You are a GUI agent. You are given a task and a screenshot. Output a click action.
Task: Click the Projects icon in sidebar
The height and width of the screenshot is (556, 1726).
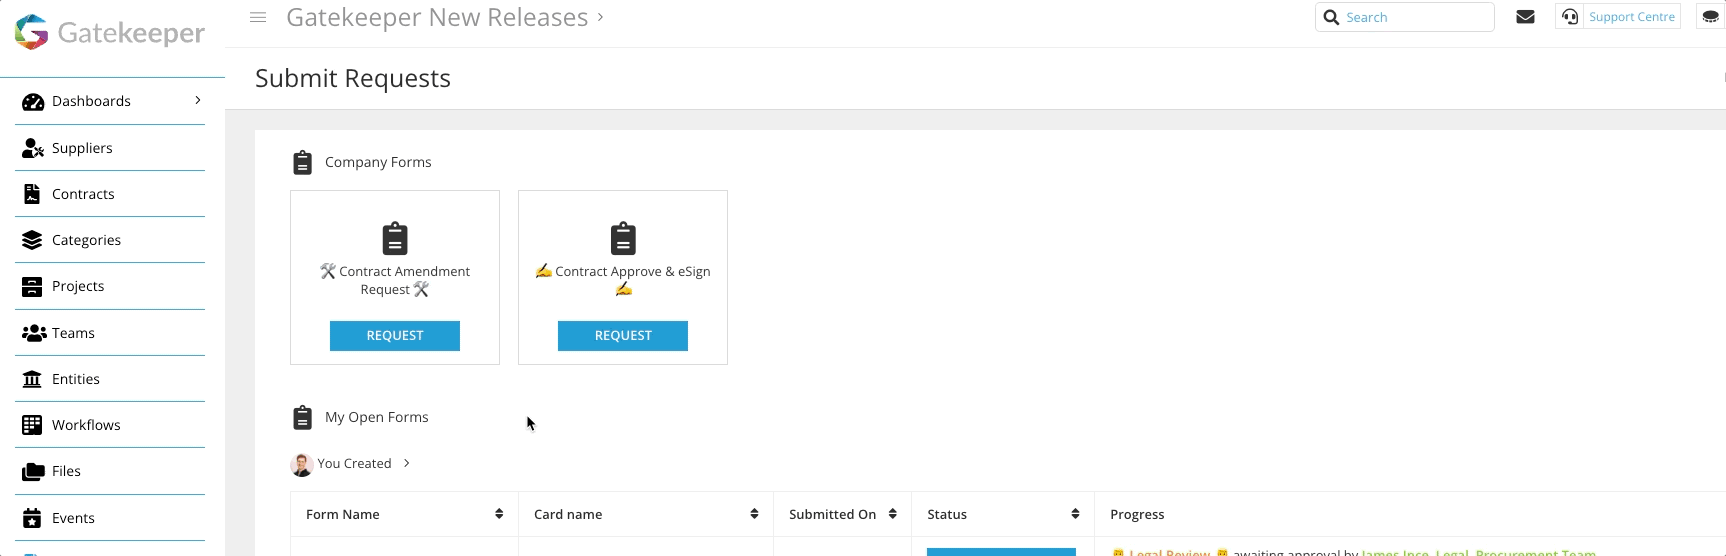(32, 286)
